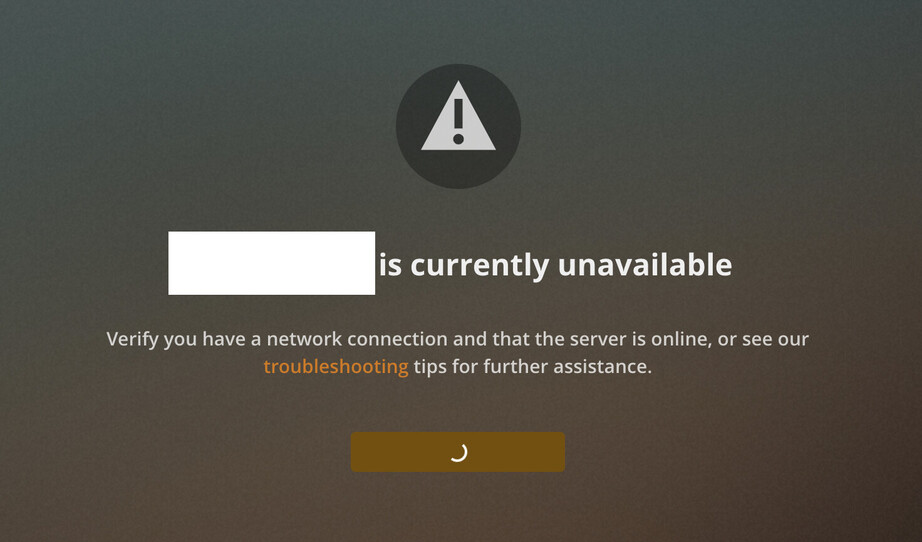The width and height of the screenshot is (922, 542).
Task: Click the 'is currently unavailable' heading
Action: 556,265
